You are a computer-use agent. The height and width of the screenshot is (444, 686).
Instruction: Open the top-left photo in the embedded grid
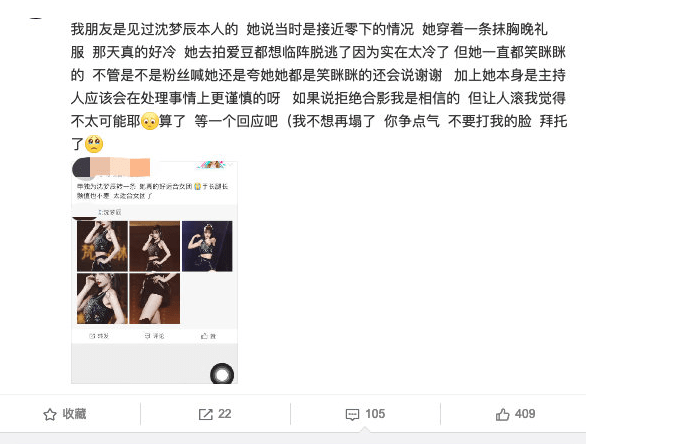click(102, 246)
